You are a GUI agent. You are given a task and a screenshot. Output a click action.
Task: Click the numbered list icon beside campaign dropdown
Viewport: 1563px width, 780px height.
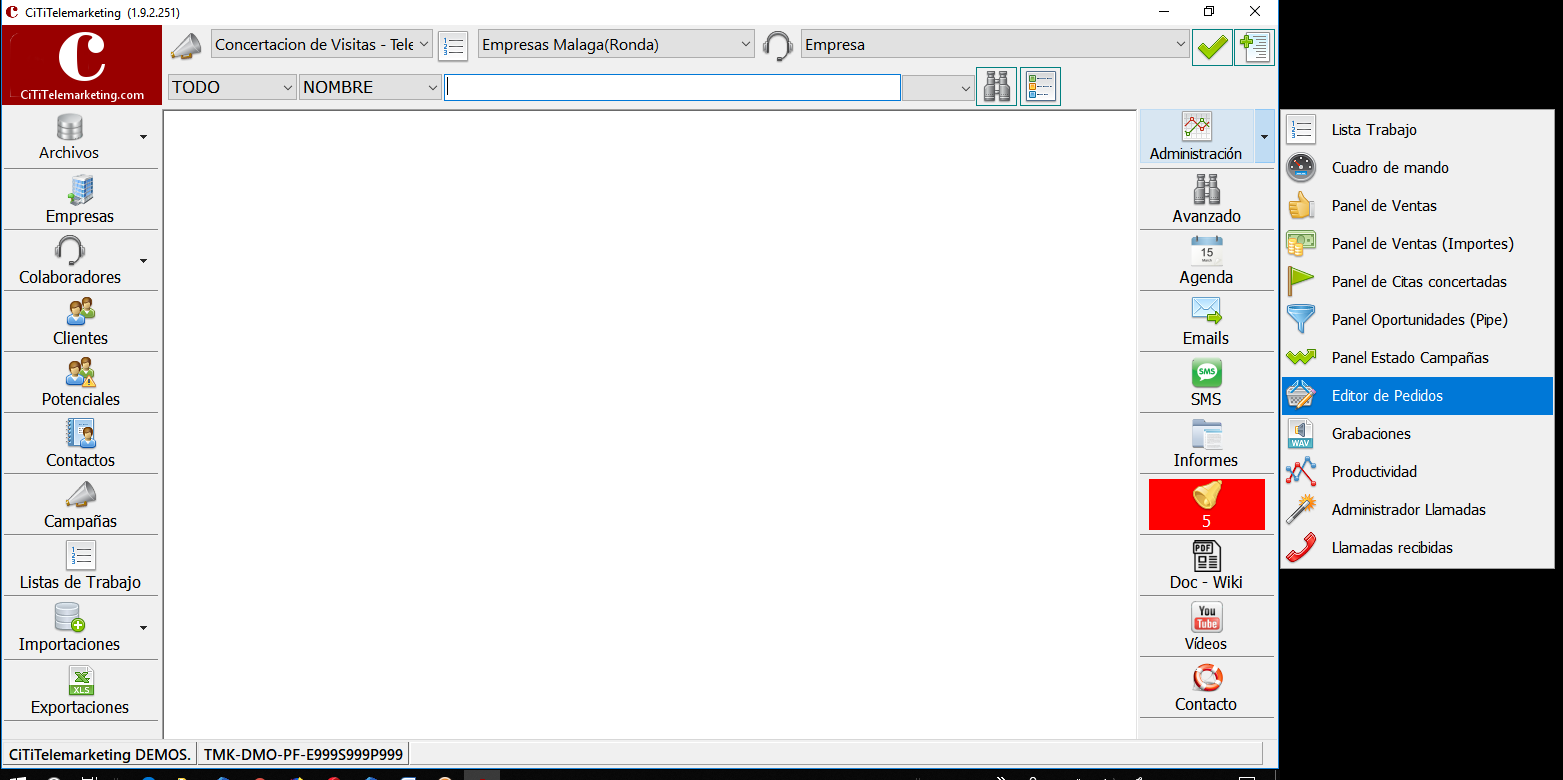click(453, 46)
